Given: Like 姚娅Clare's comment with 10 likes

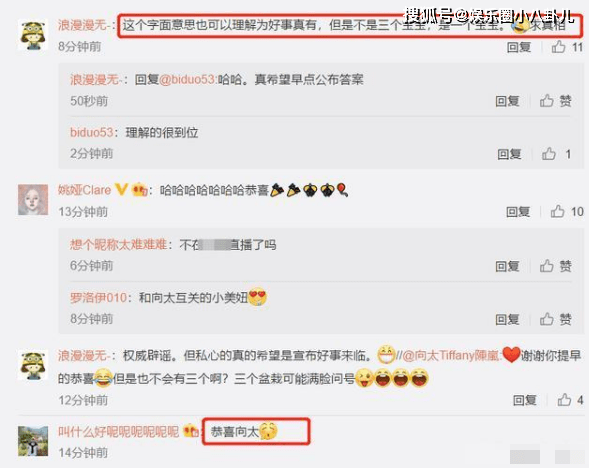Looking at the screenshot, I should (x=557, y=212).
